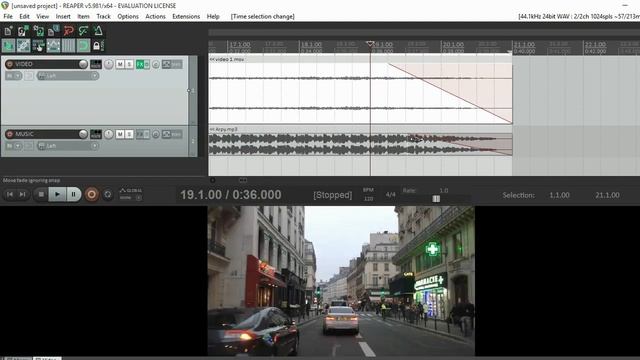Click the transport Pause button
The width and height of the screenshot is (640, 360).
pyautogui.click(x=73, y=194)
